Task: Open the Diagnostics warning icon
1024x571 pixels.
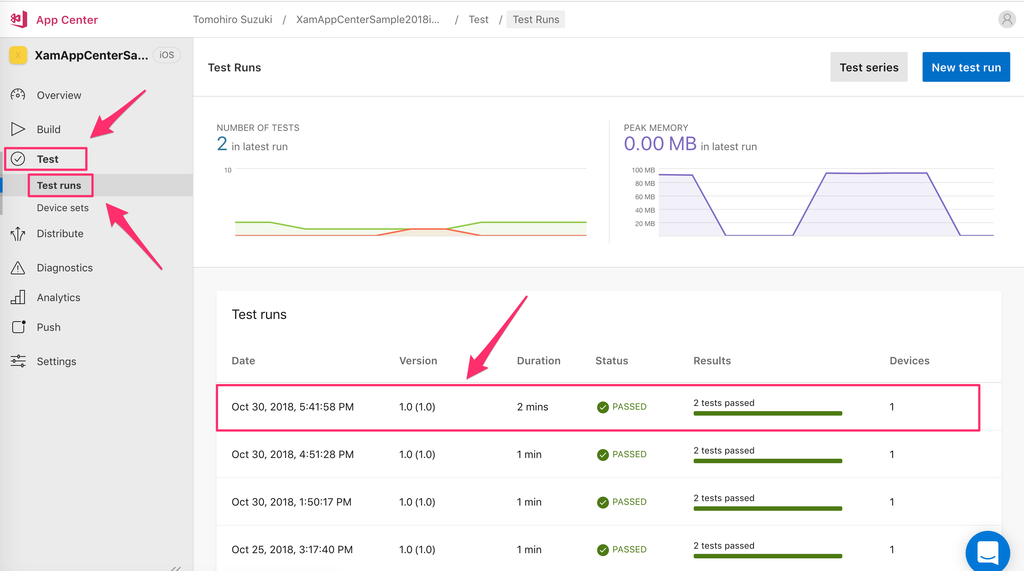Action: 18,268
